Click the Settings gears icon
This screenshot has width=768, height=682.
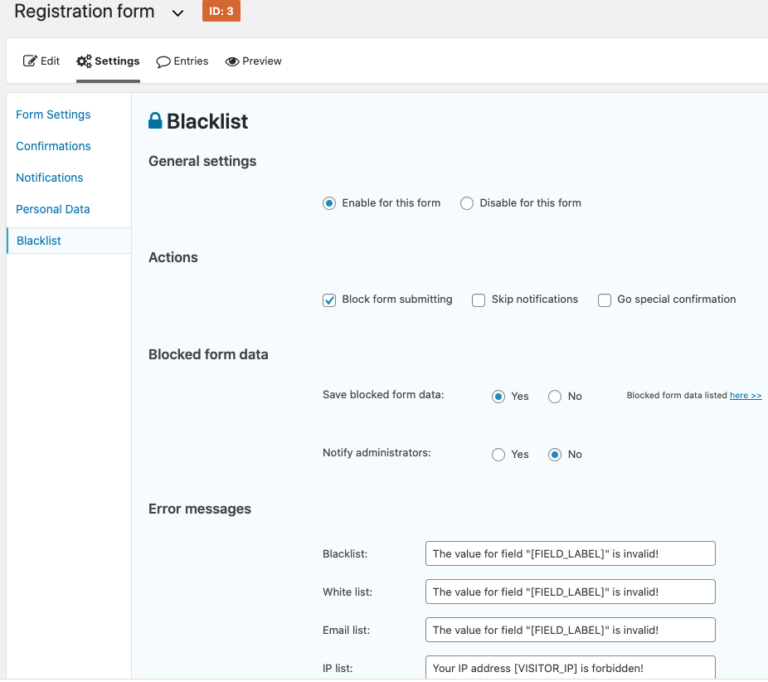pos(84,61)
